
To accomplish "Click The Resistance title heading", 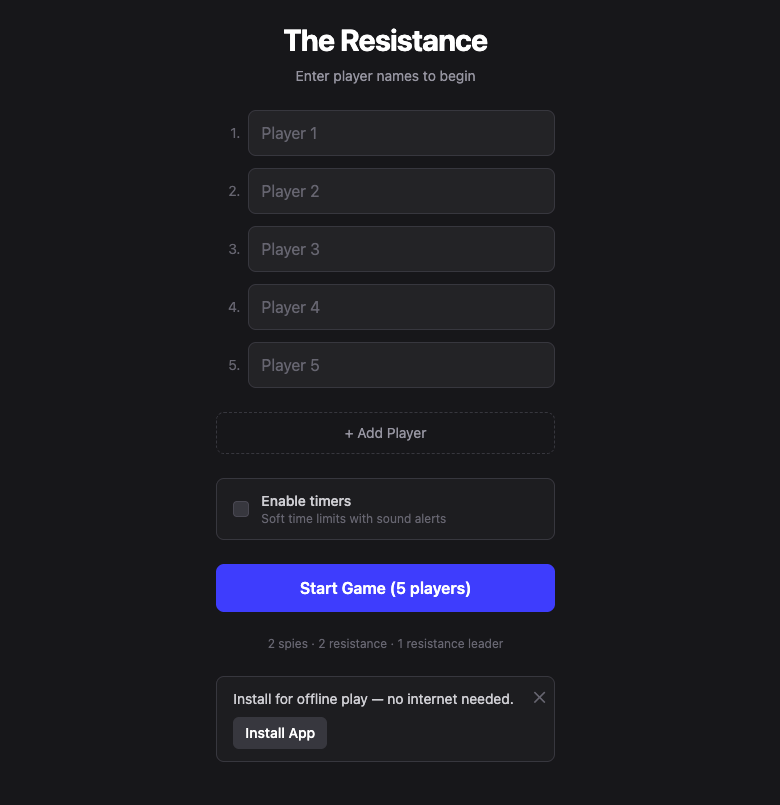I will click(385, 41).
